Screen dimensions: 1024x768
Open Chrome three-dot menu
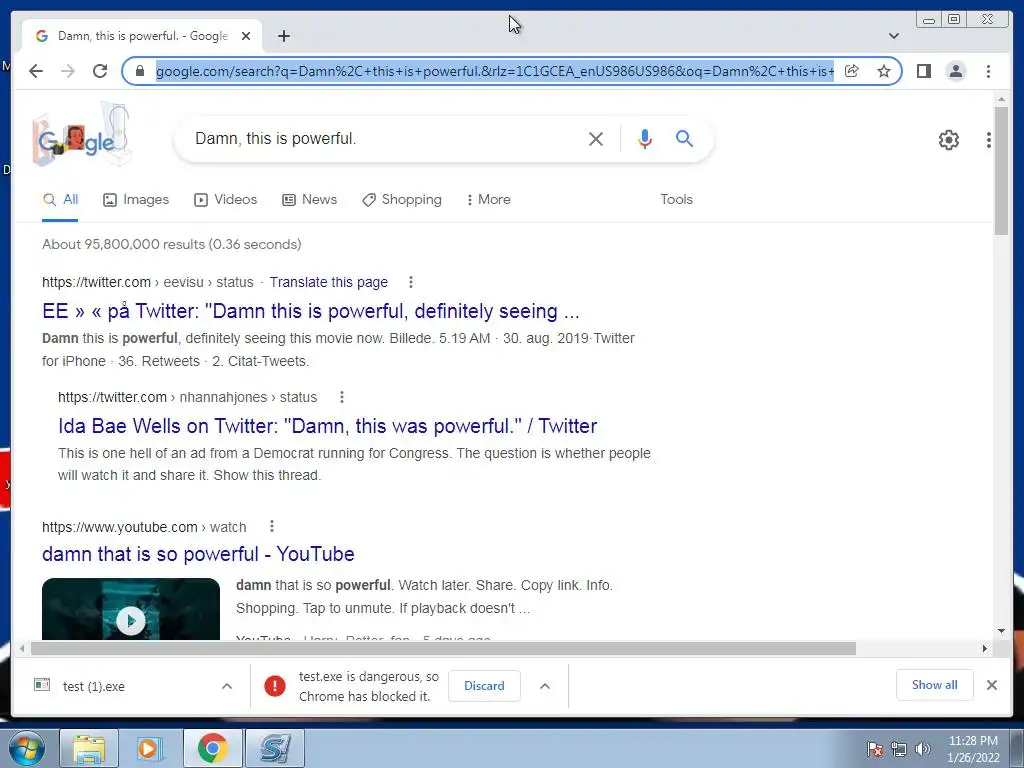tap(988, 71)
